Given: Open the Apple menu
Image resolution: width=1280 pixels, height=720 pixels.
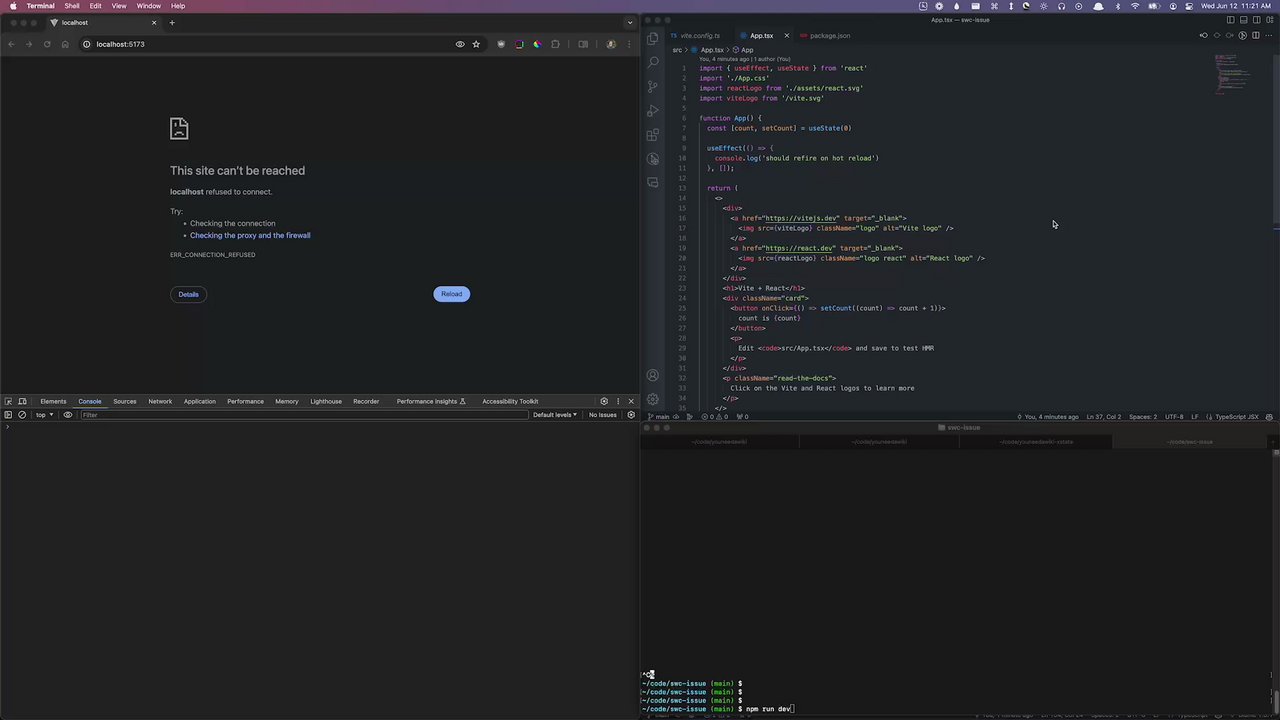Looking at the screenshot, I should pos(13,6).
